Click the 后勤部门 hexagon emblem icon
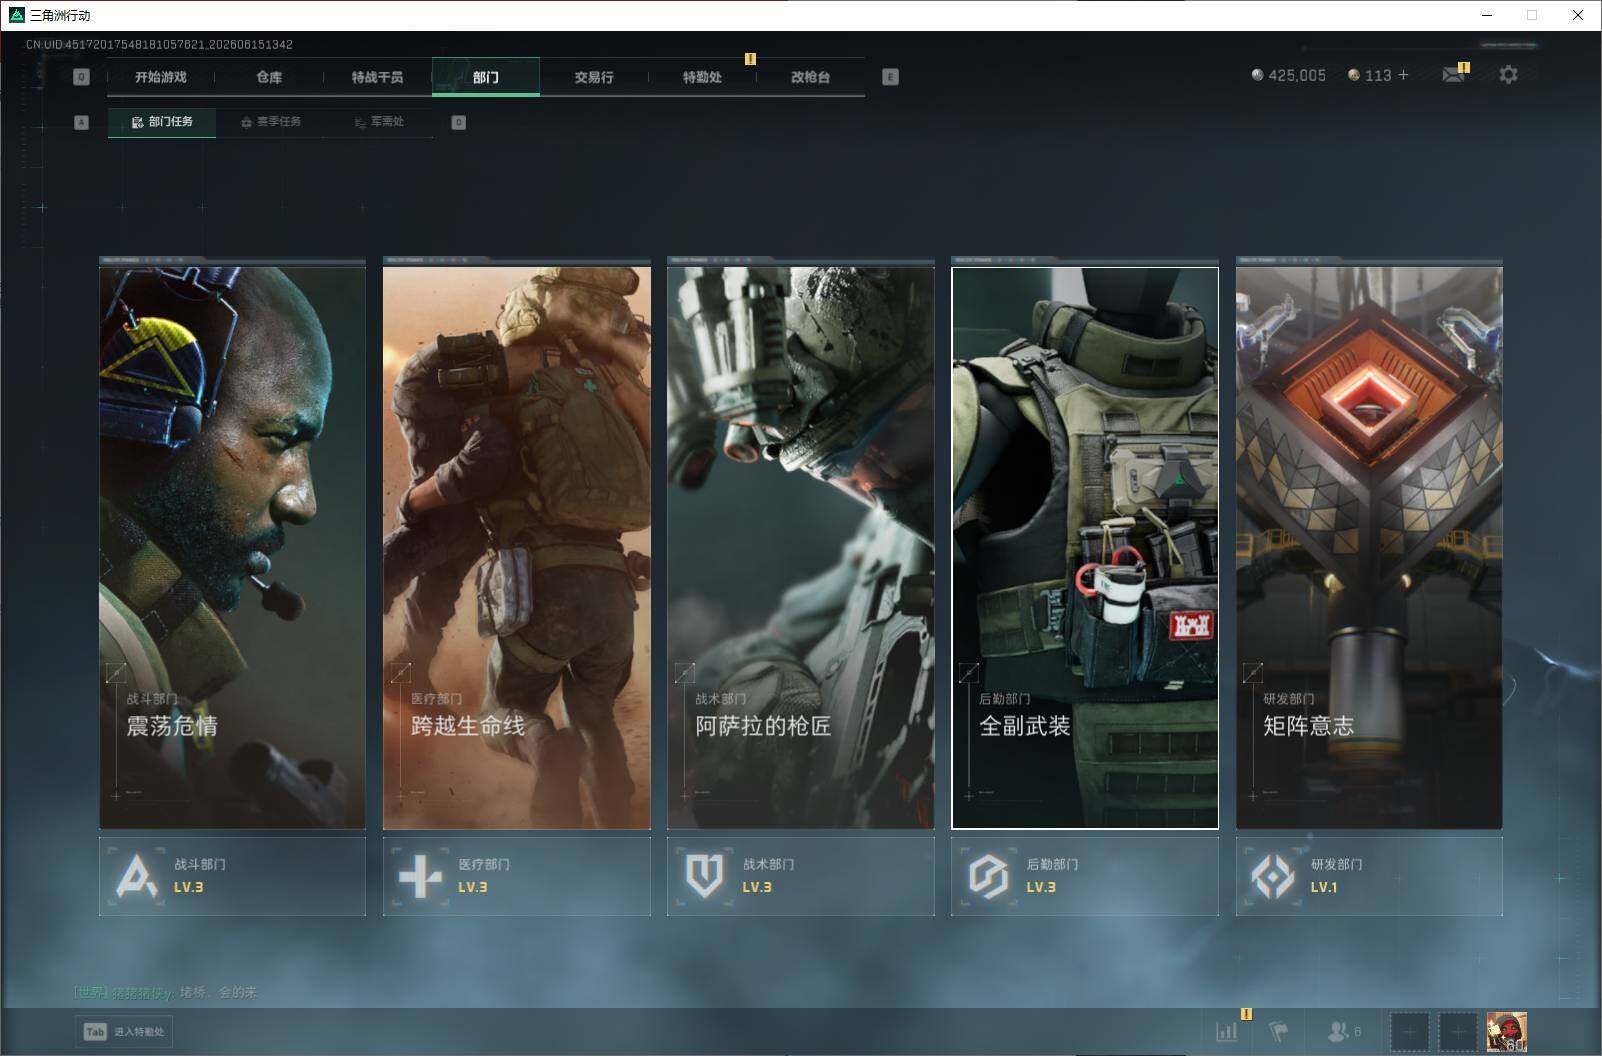This screenshot has width=1602, height=1056. pyautogui.click(x=988, y=876)
